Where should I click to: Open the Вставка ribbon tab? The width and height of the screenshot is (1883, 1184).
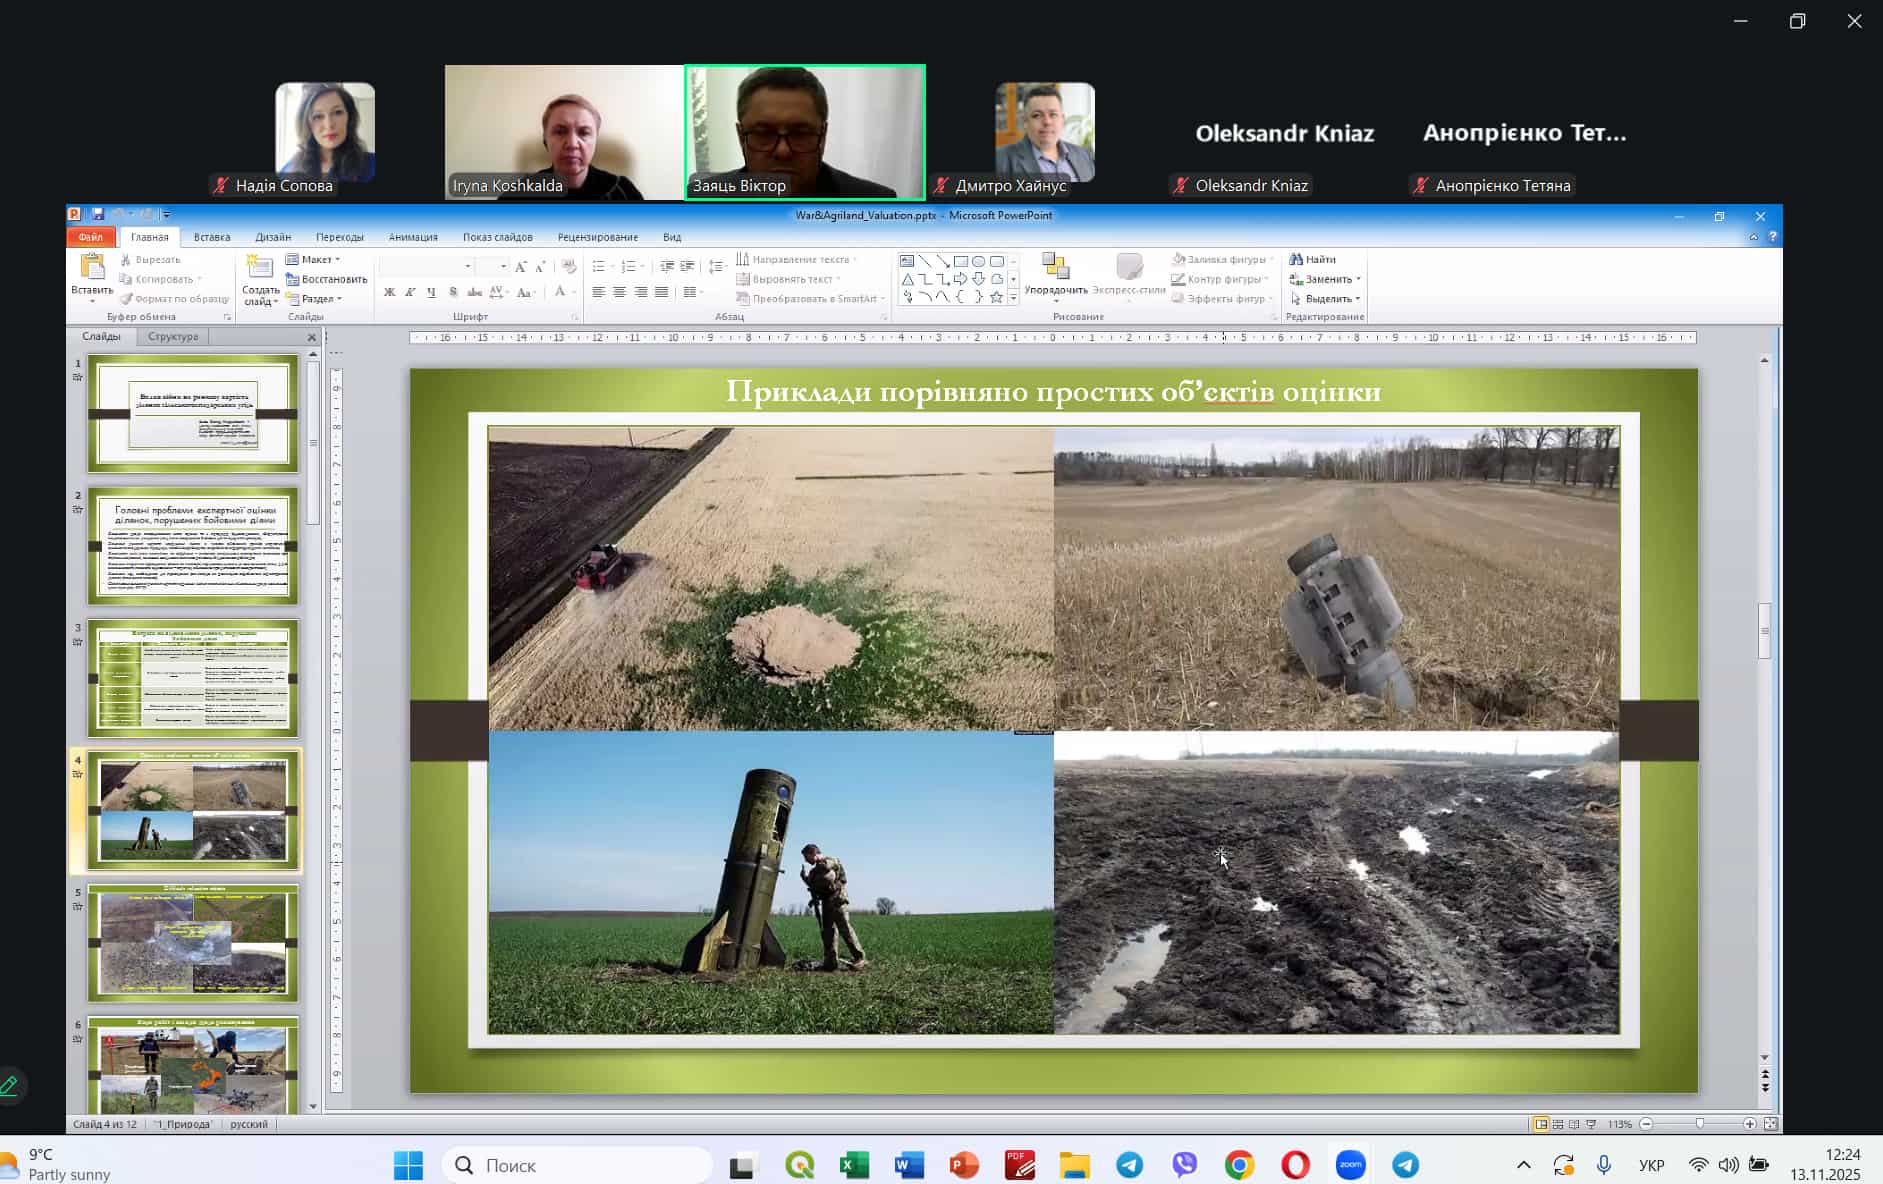[x=211, y=237]
